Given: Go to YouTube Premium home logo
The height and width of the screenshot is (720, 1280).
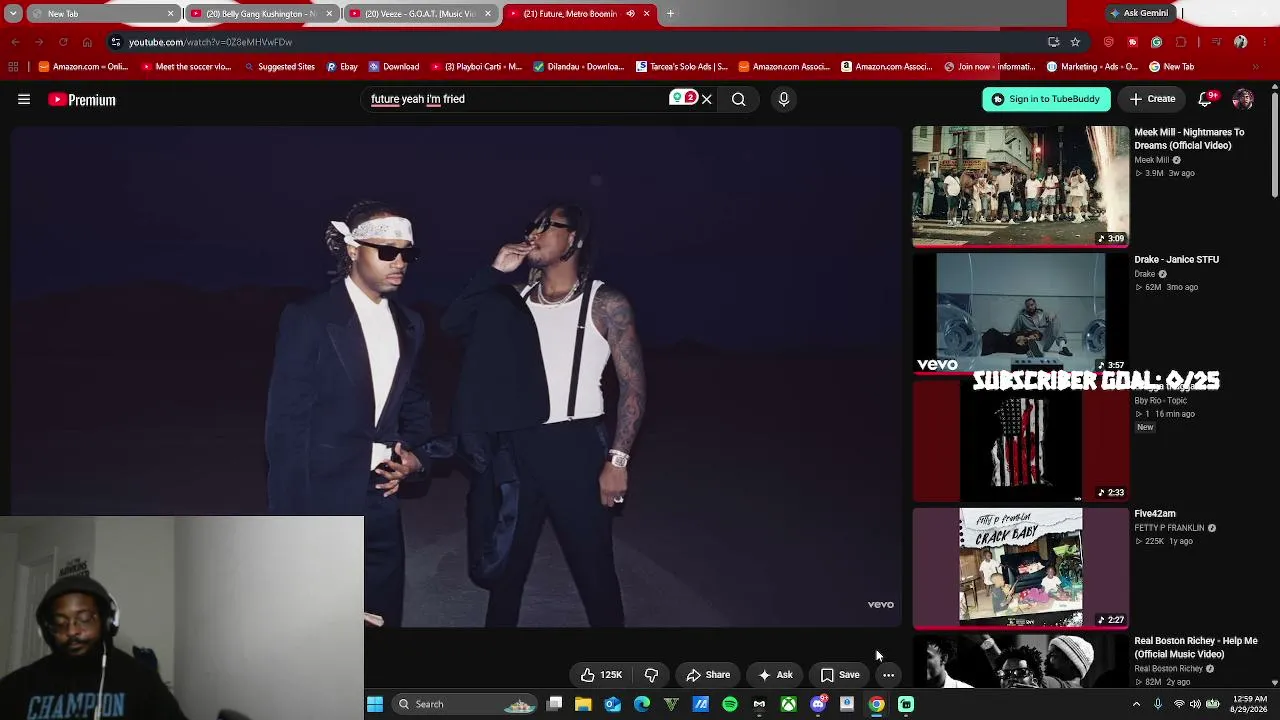Looking at the screenshot, I should 82,100.
